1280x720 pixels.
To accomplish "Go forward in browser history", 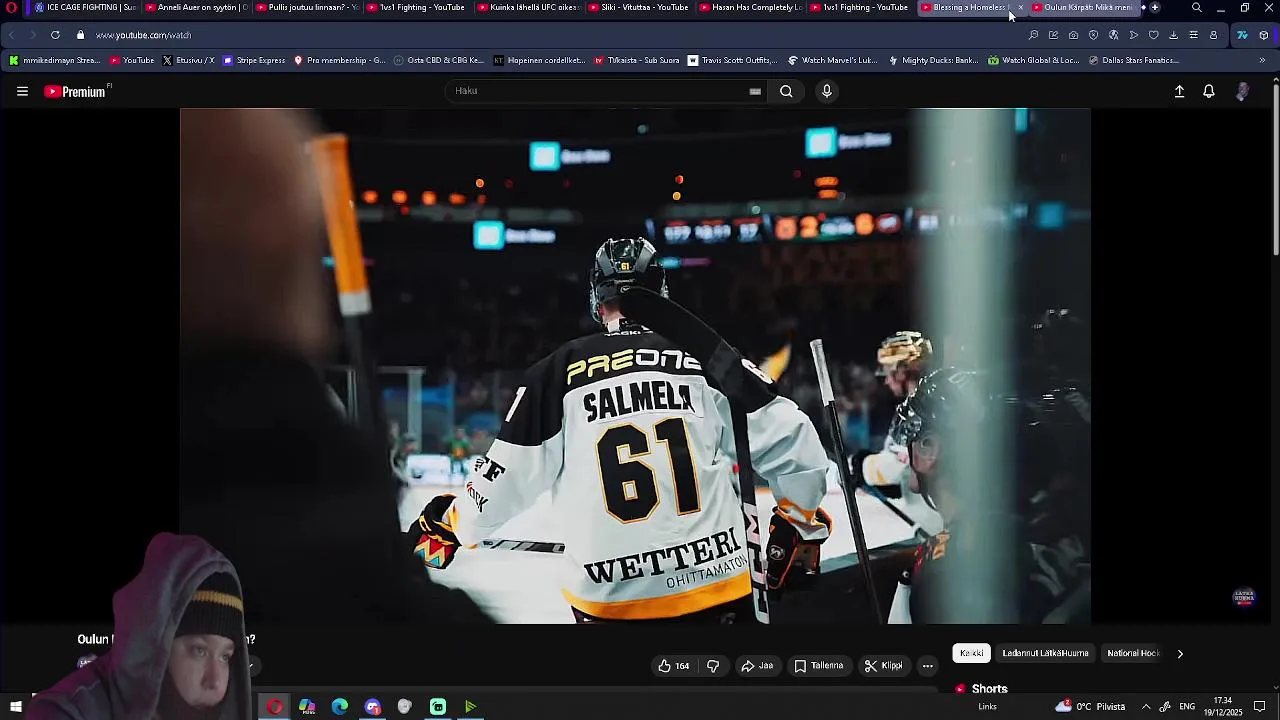I will click(33, 35).
